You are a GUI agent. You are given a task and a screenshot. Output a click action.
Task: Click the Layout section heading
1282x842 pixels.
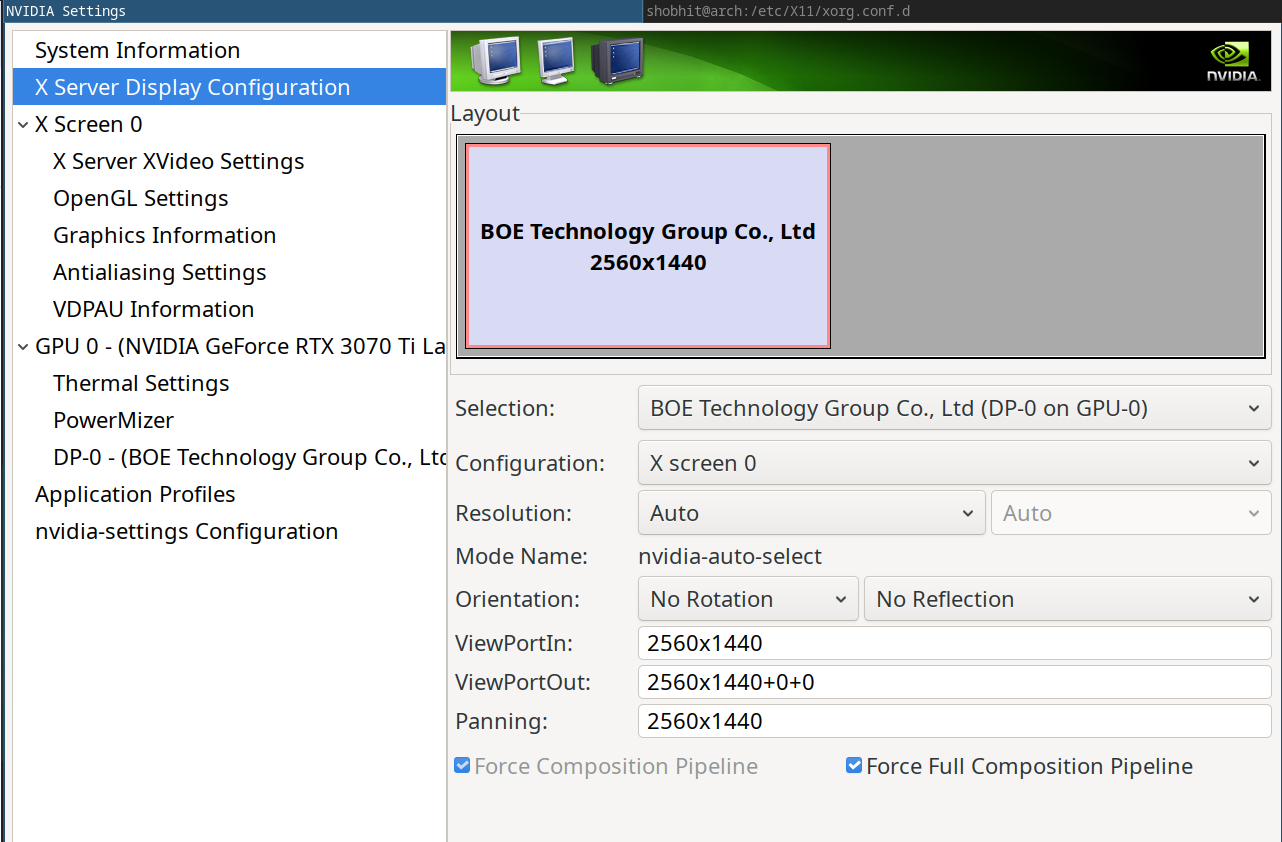point(485,113)
